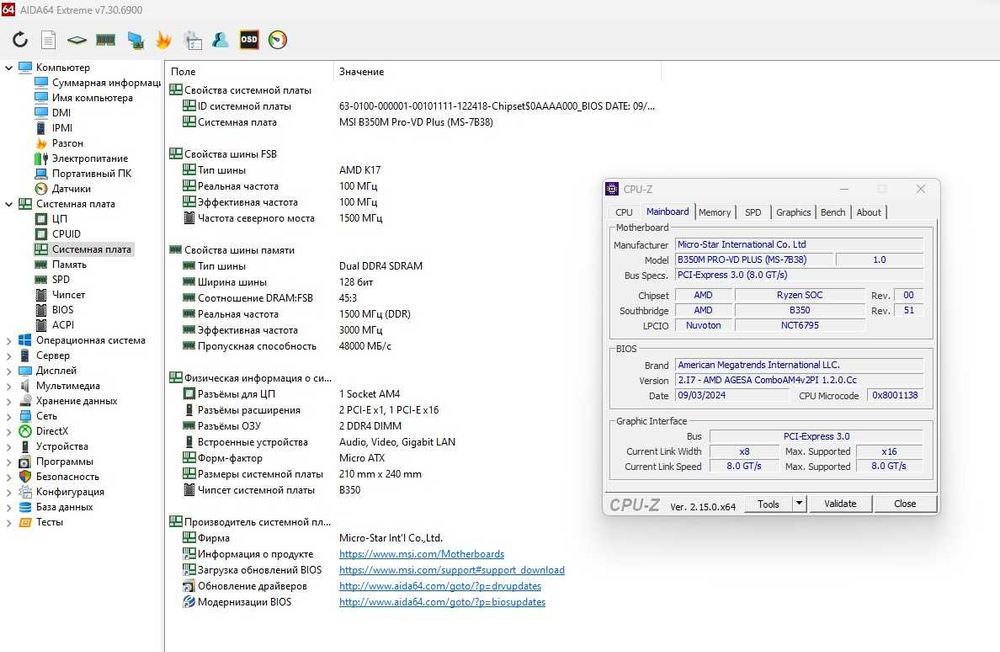The width and height of the screenshot is (1000, 652).
Task: Select DirectX in the tree
Action: pos(43,431)
